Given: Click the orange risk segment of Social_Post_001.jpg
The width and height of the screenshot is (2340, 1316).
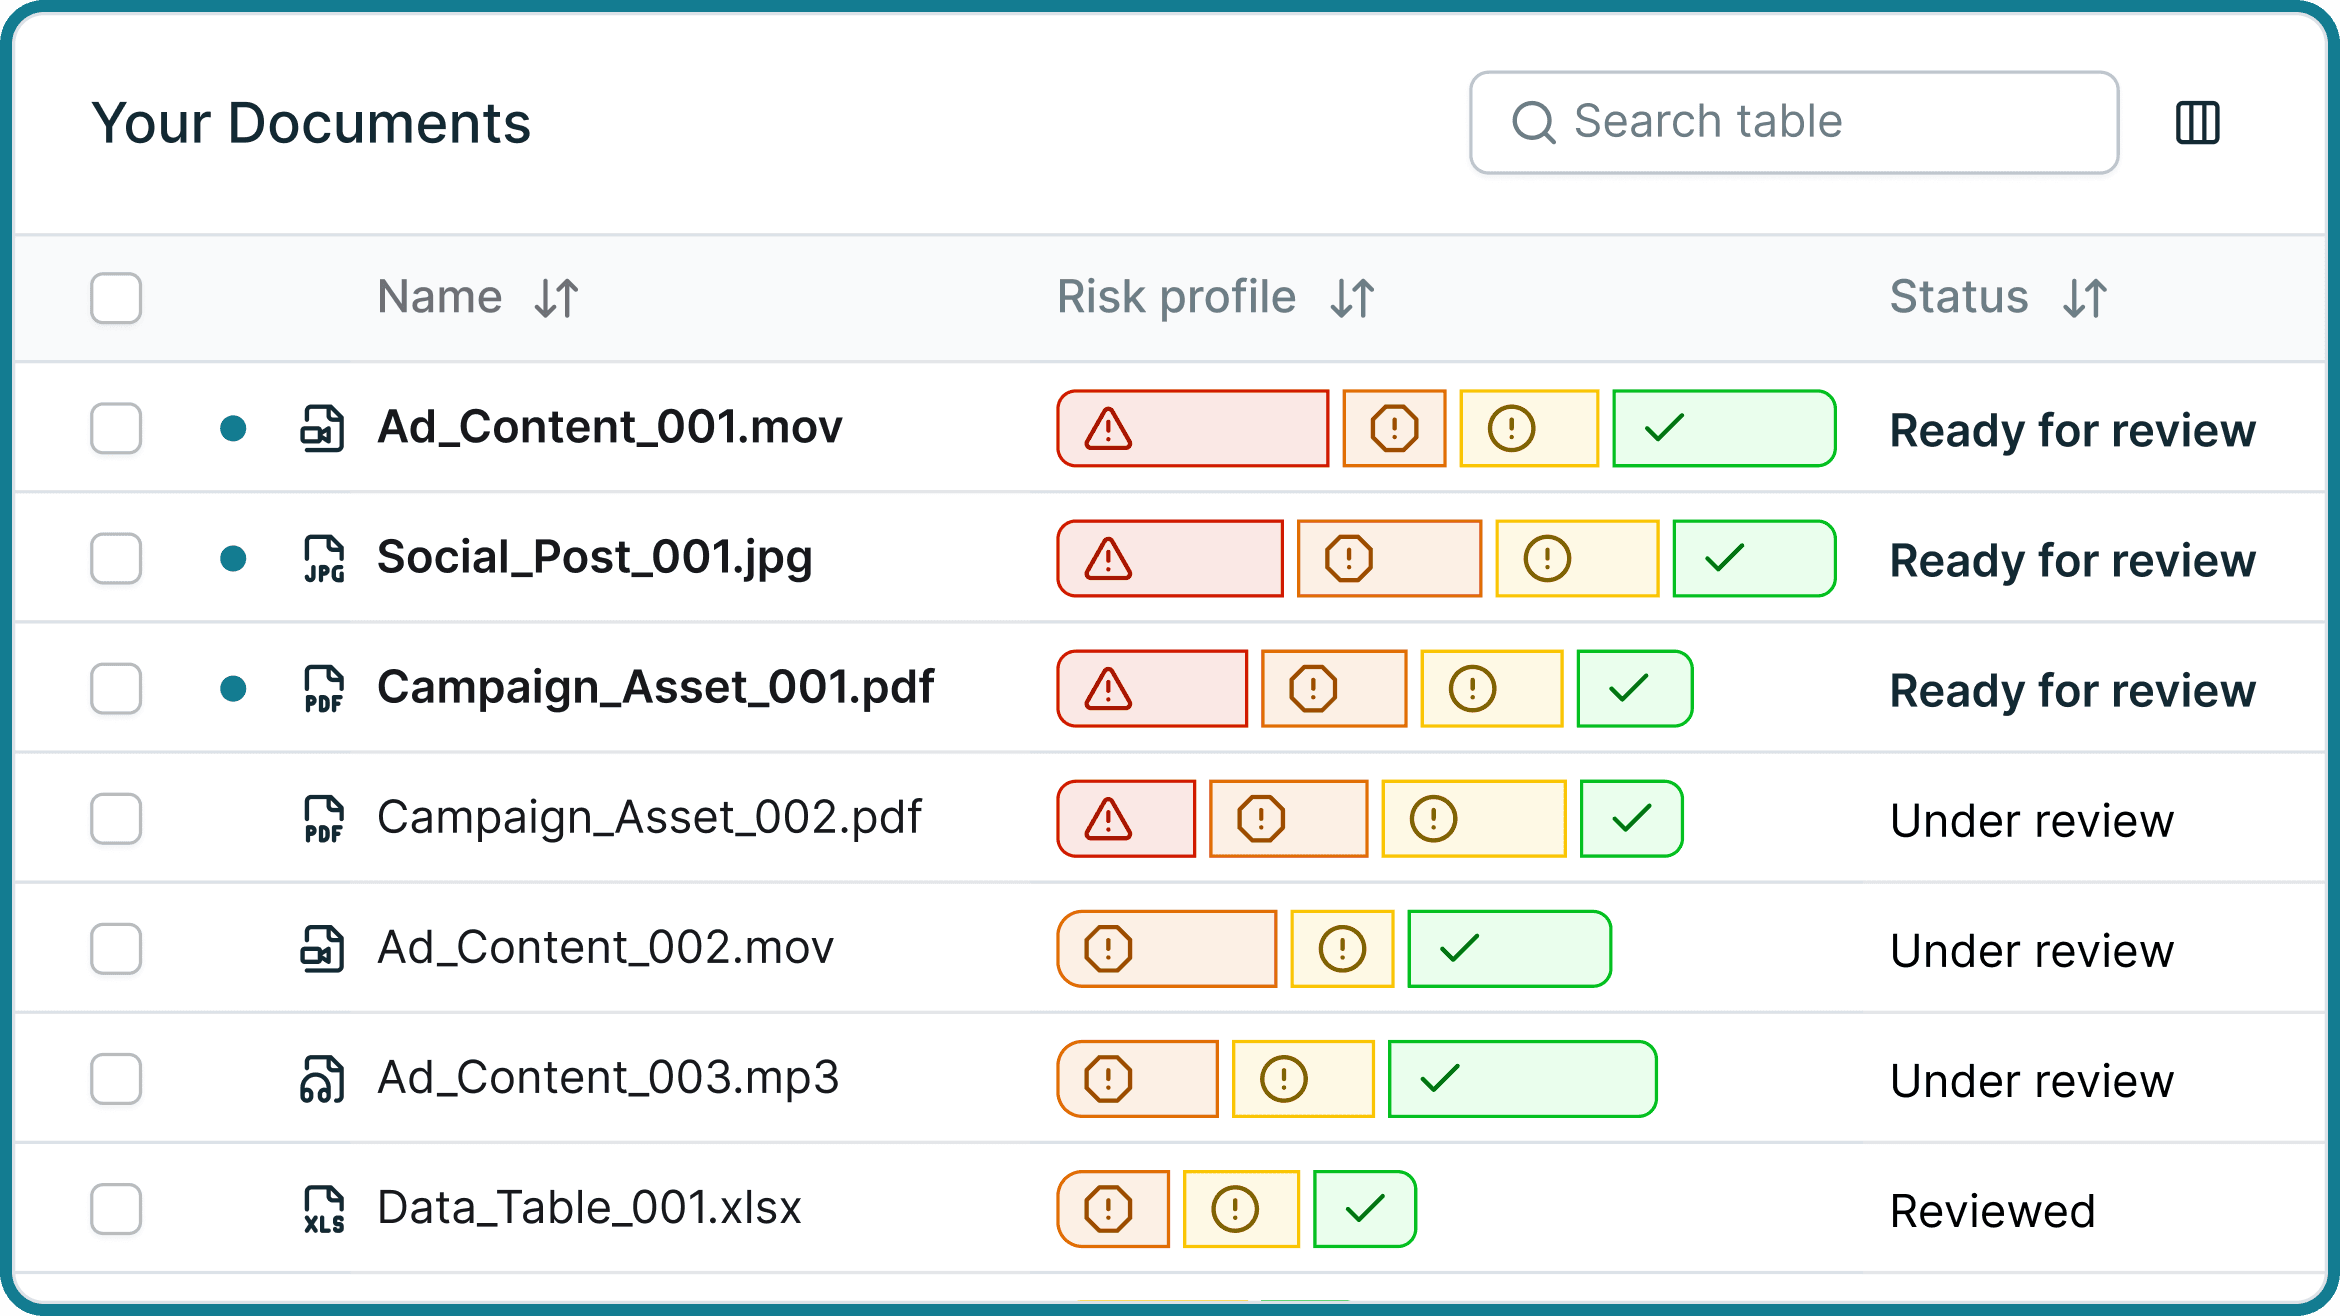Looking at the screenshot, I should pos(1389,559).
